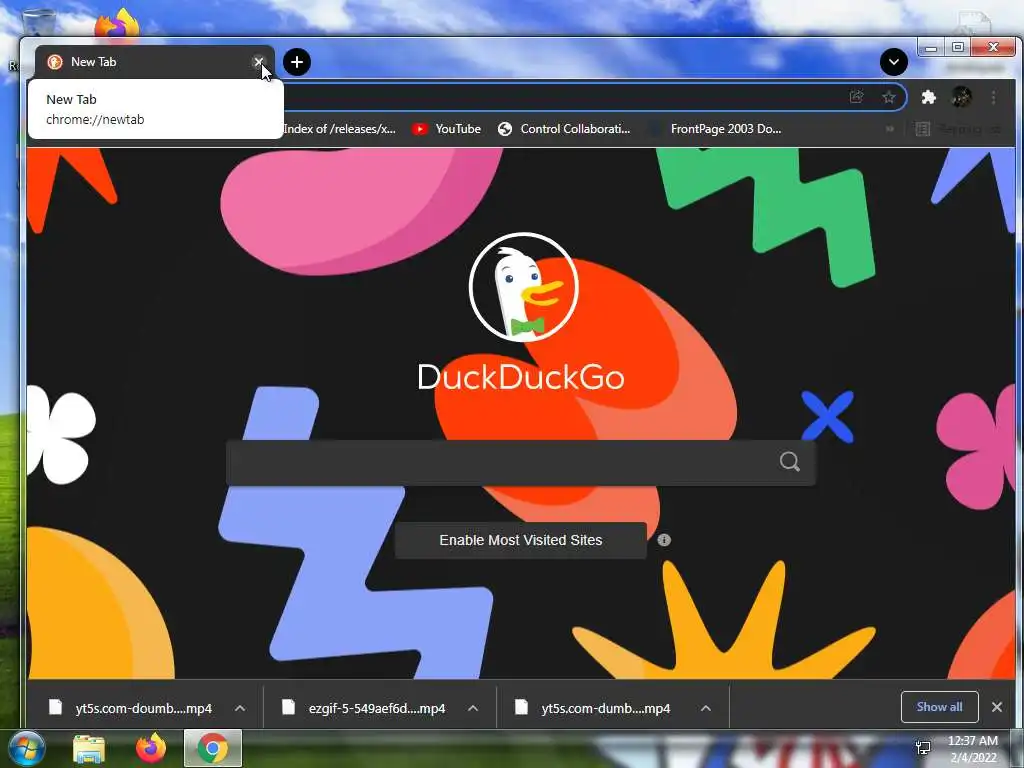Open a new tab with the plus button
This screenshot has height=768, width=1024.
coord(297,62)
